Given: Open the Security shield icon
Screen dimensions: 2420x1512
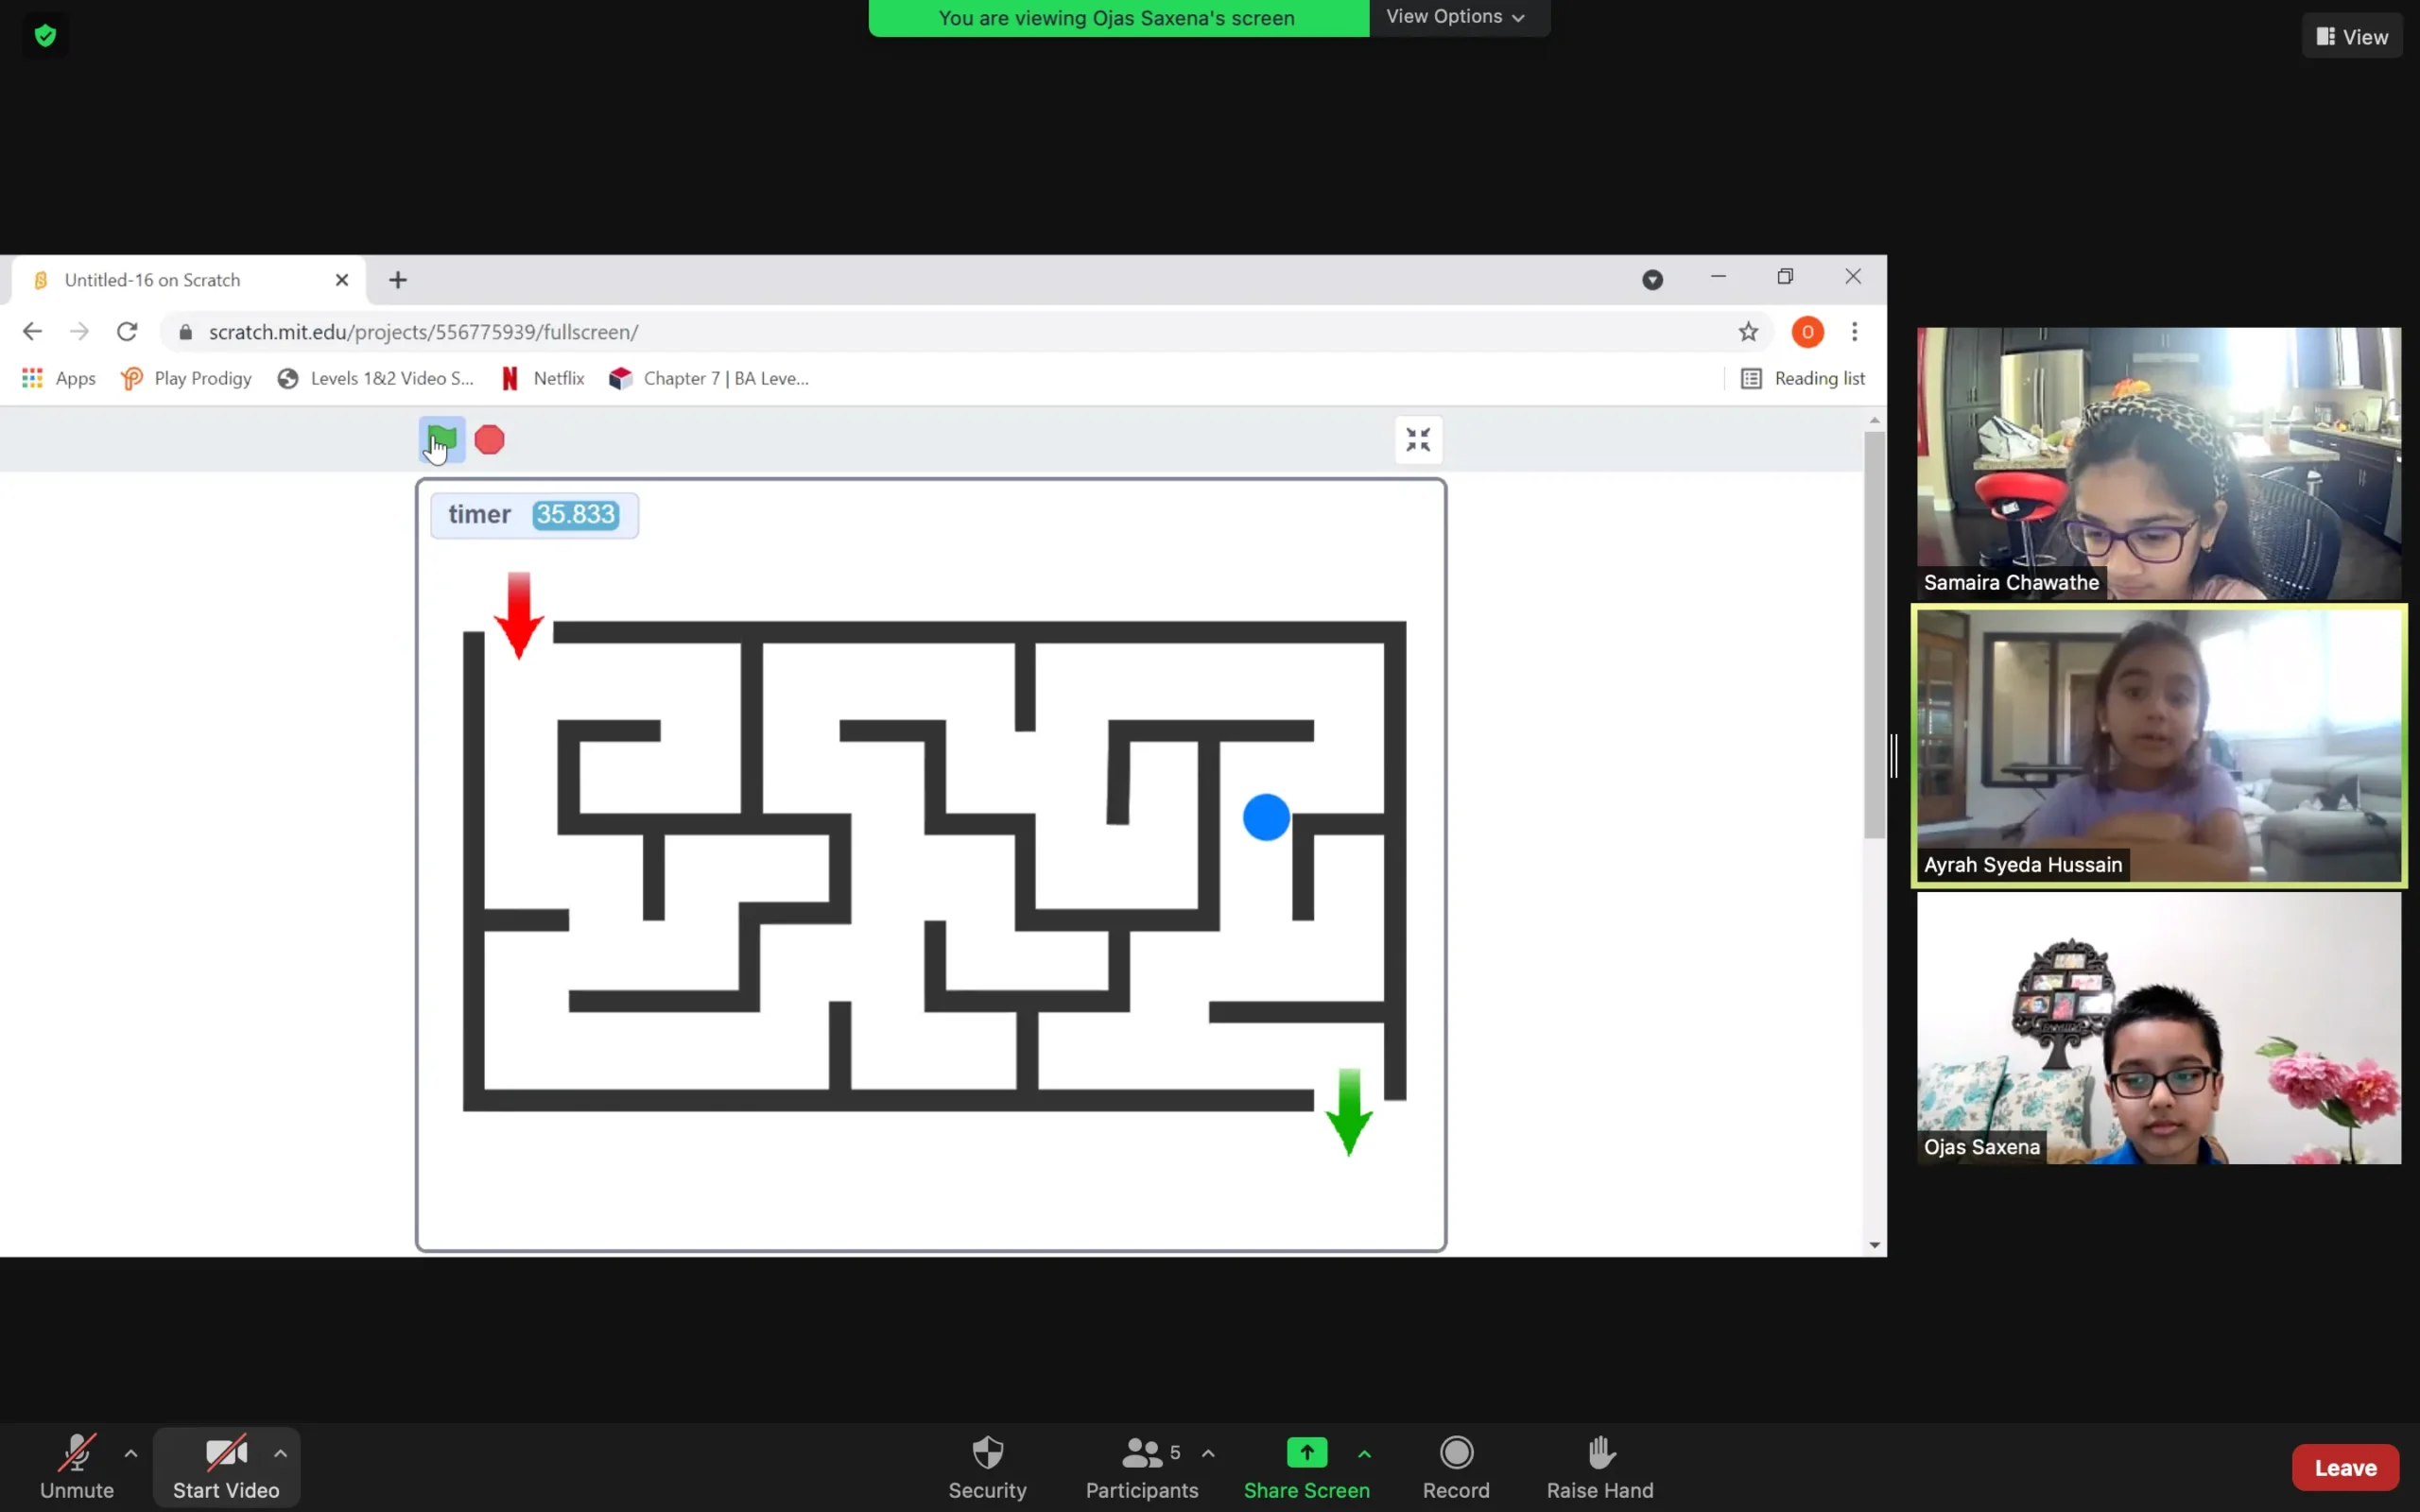Looking at the screenshot, I should pos(987,1453).
